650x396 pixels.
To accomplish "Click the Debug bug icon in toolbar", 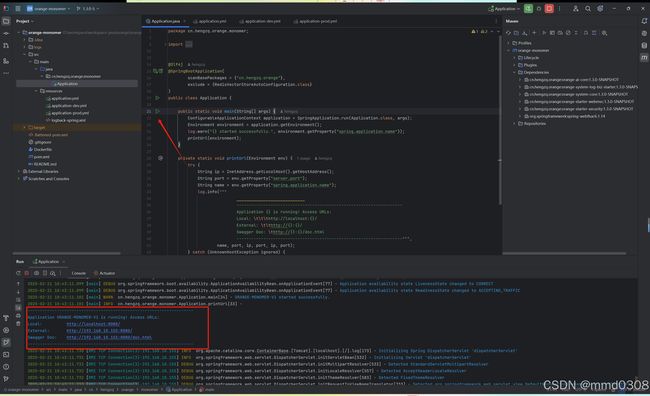I will (x=538, y=8).
